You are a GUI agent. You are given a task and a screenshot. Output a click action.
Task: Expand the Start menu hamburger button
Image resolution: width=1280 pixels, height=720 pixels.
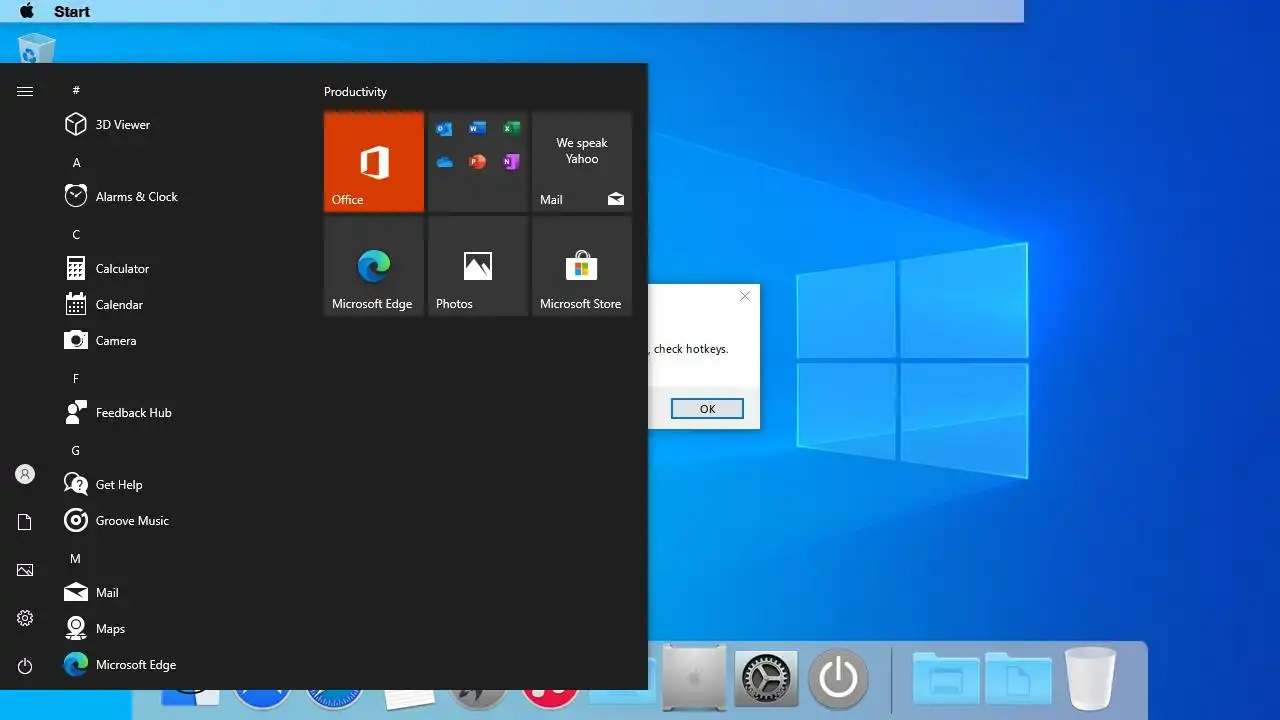click(x=25, y=91)
